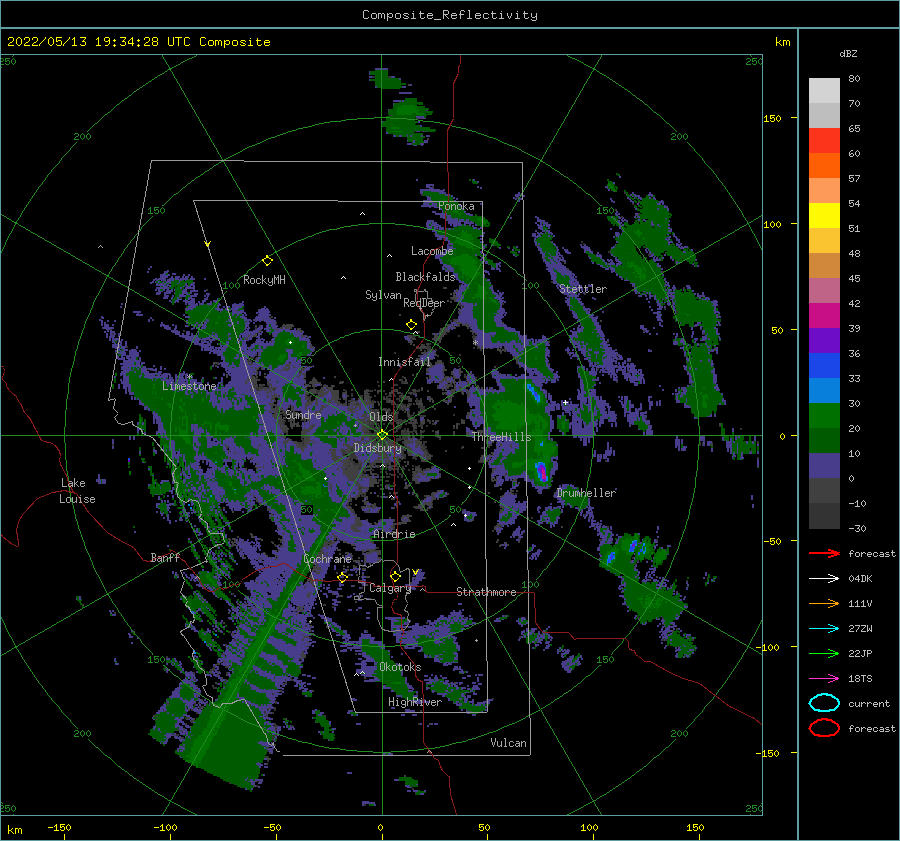Image resolution: width=900 pixels, height=841 pixels.
Task: Click the 'Cochrane' city label
Action: pyautogui.click(x=327, y=559)
